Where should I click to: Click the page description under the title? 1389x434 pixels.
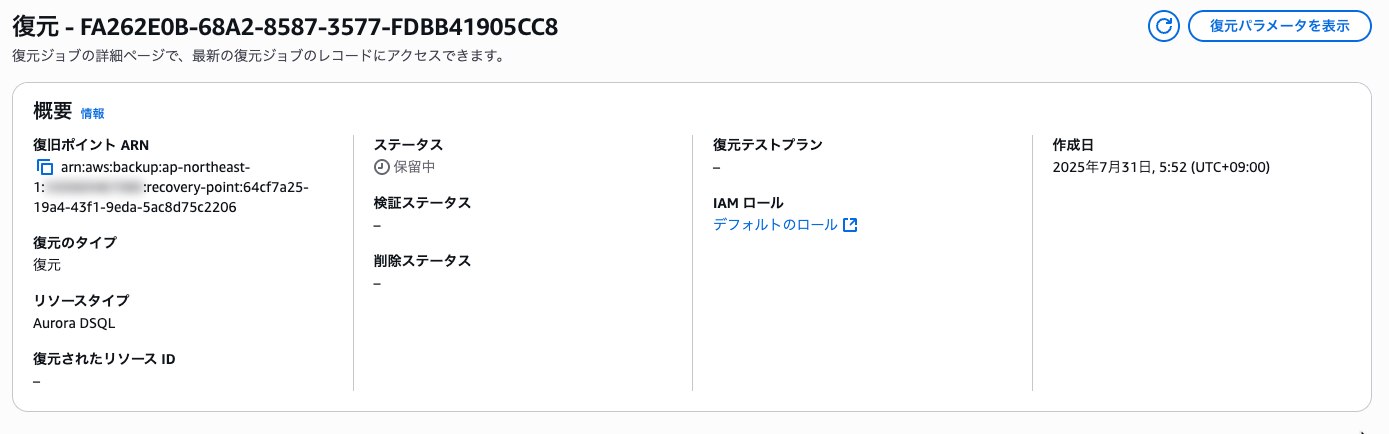tap(257, 56)
